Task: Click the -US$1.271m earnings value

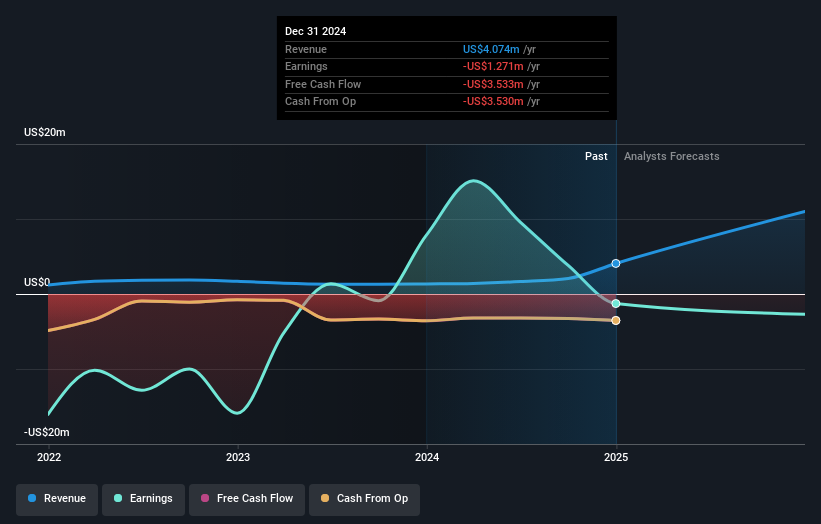Action: coord(493,66)
